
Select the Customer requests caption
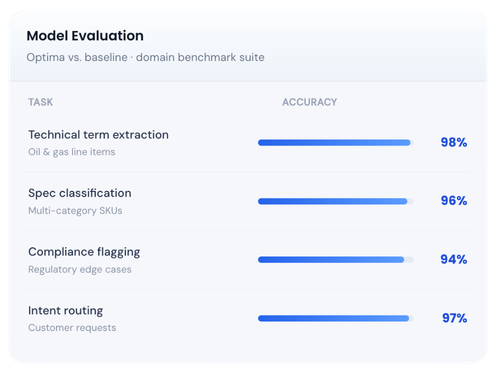(x=72, y=328)
